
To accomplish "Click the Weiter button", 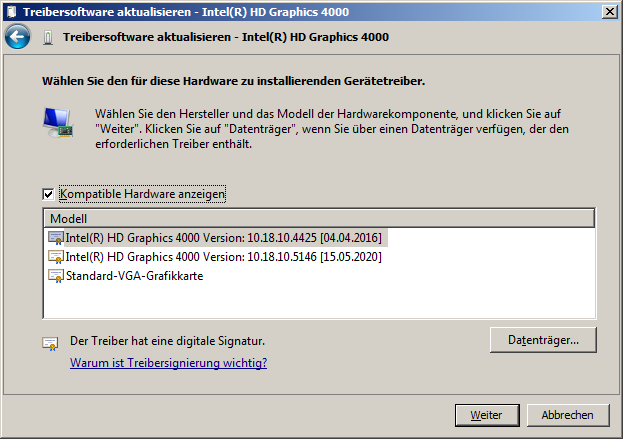I will click(x=487, y=415).
